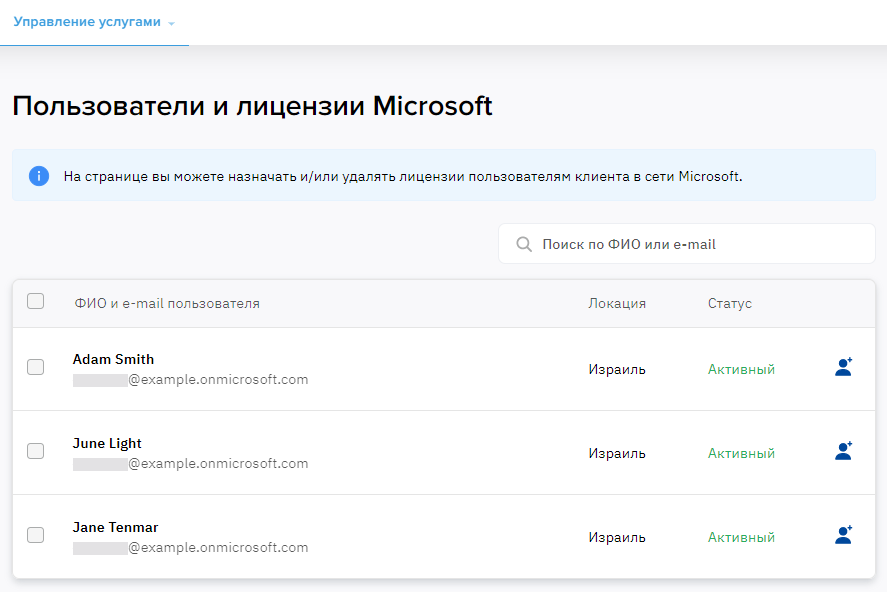Click the add-license icon for Adam Smith
This screenshot has height=592, width=887.
pyautogui.click(x=843, y=367)
